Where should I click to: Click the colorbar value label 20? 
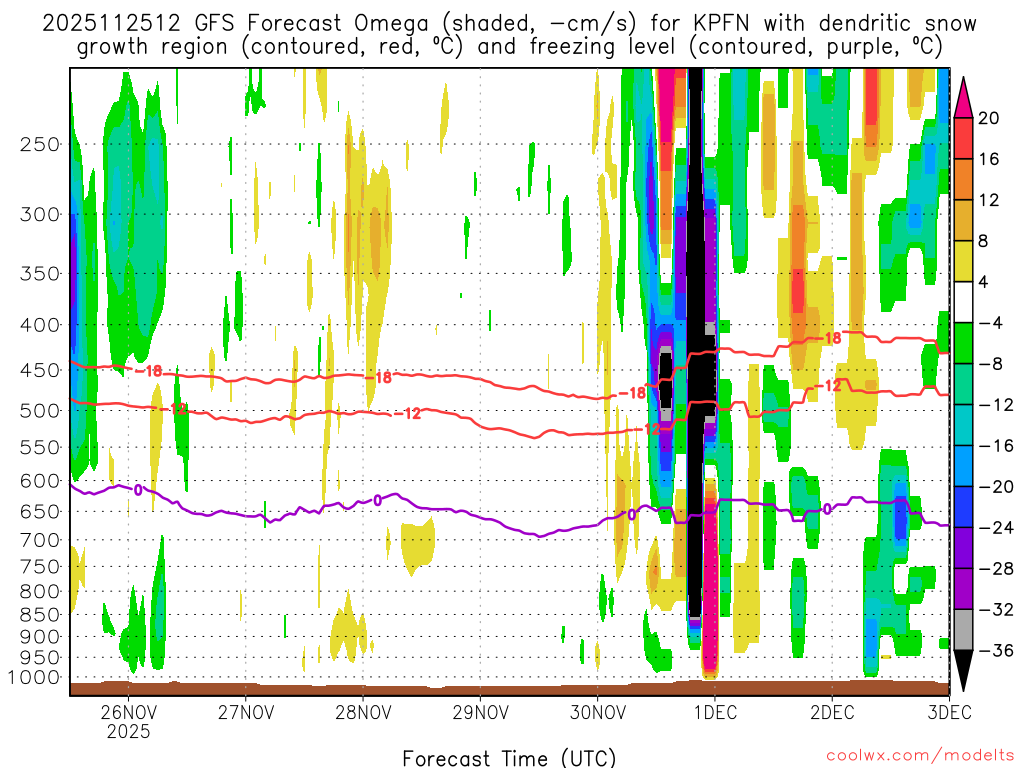coord(989,118)
